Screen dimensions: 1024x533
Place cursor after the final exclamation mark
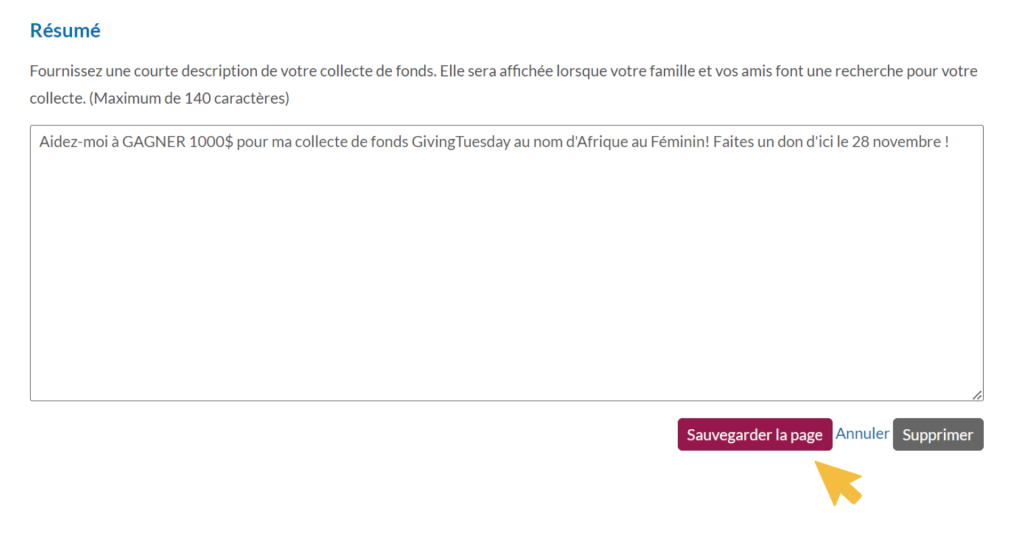(x=950, y=142)
